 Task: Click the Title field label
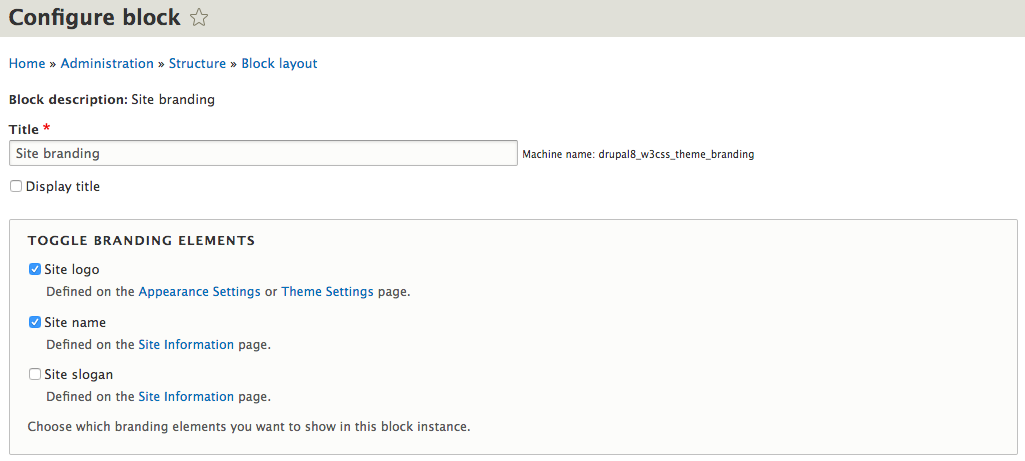click(24, 129)
